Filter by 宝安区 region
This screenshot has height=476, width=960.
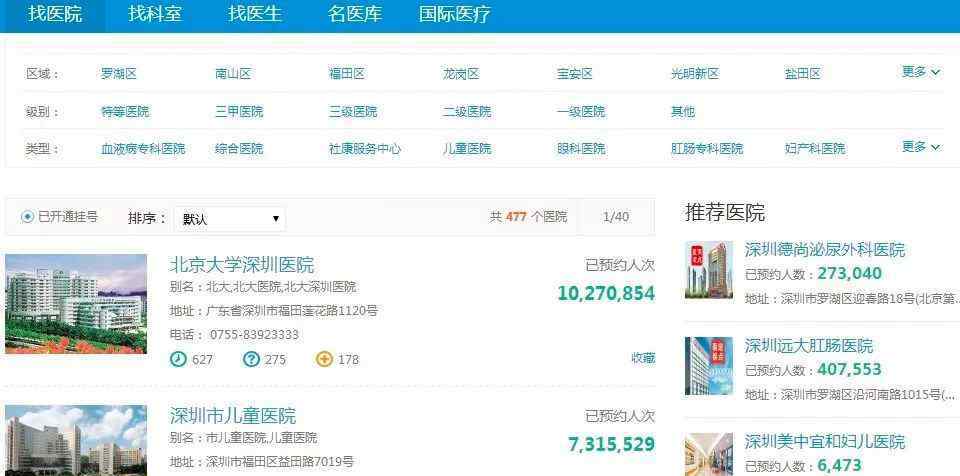pyautogui.click(x=575, y=74)
